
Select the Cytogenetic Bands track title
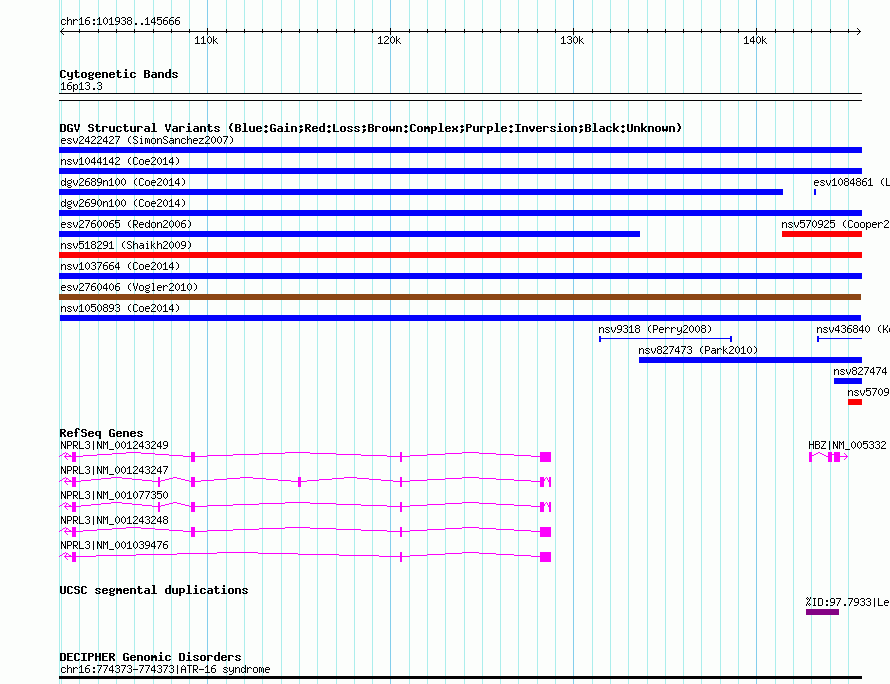click(119, 74)
